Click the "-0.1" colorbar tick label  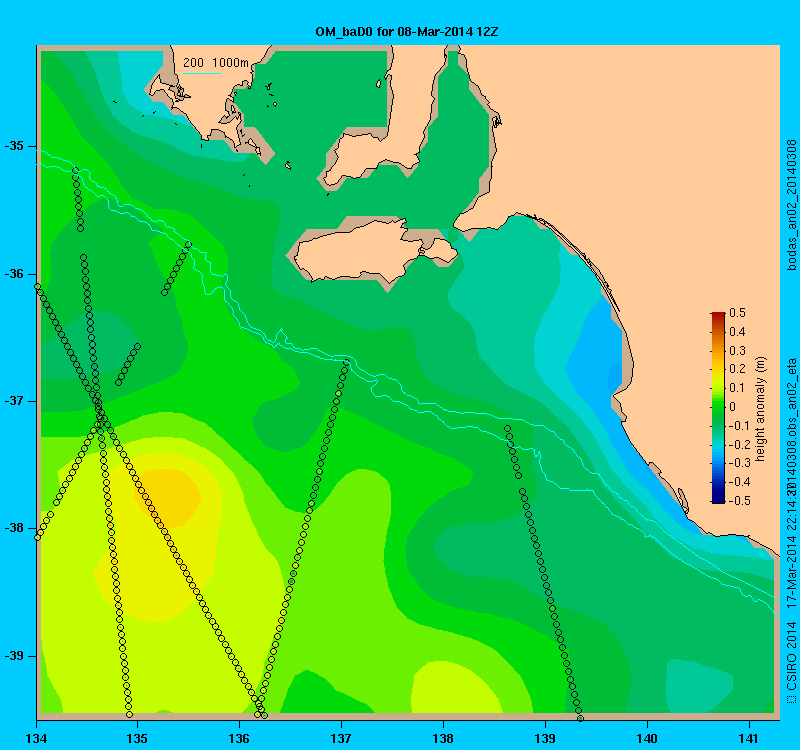click(x=739, y=426)
